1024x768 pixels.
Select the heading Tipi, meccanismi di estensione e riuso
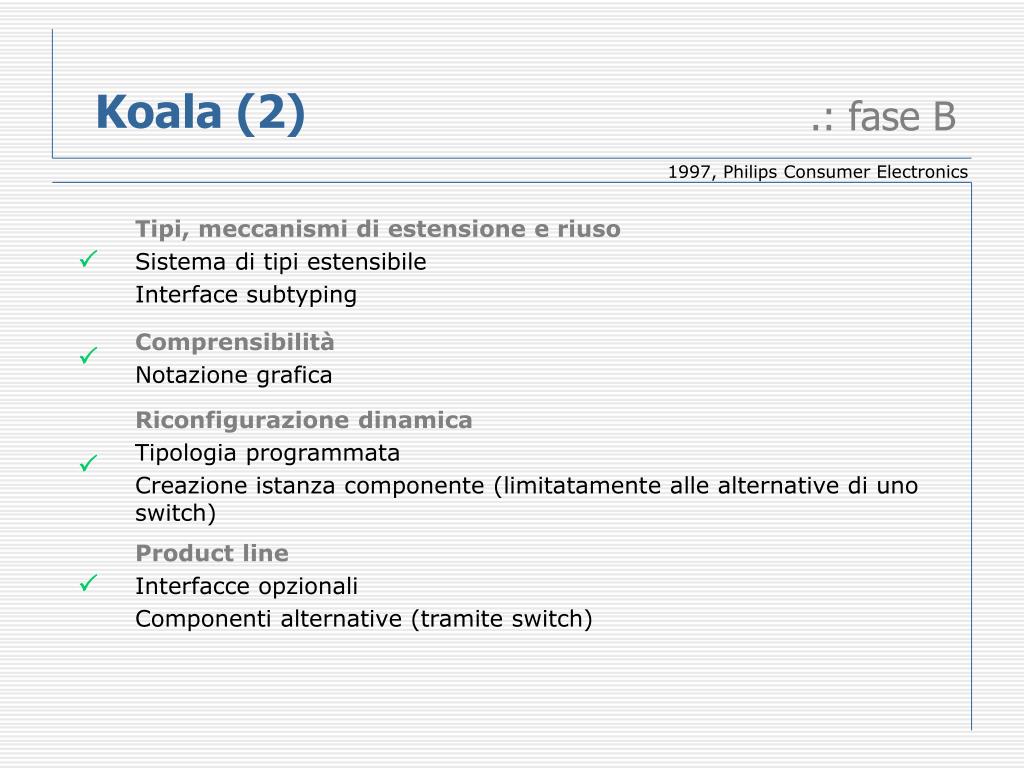coord(377,229)
